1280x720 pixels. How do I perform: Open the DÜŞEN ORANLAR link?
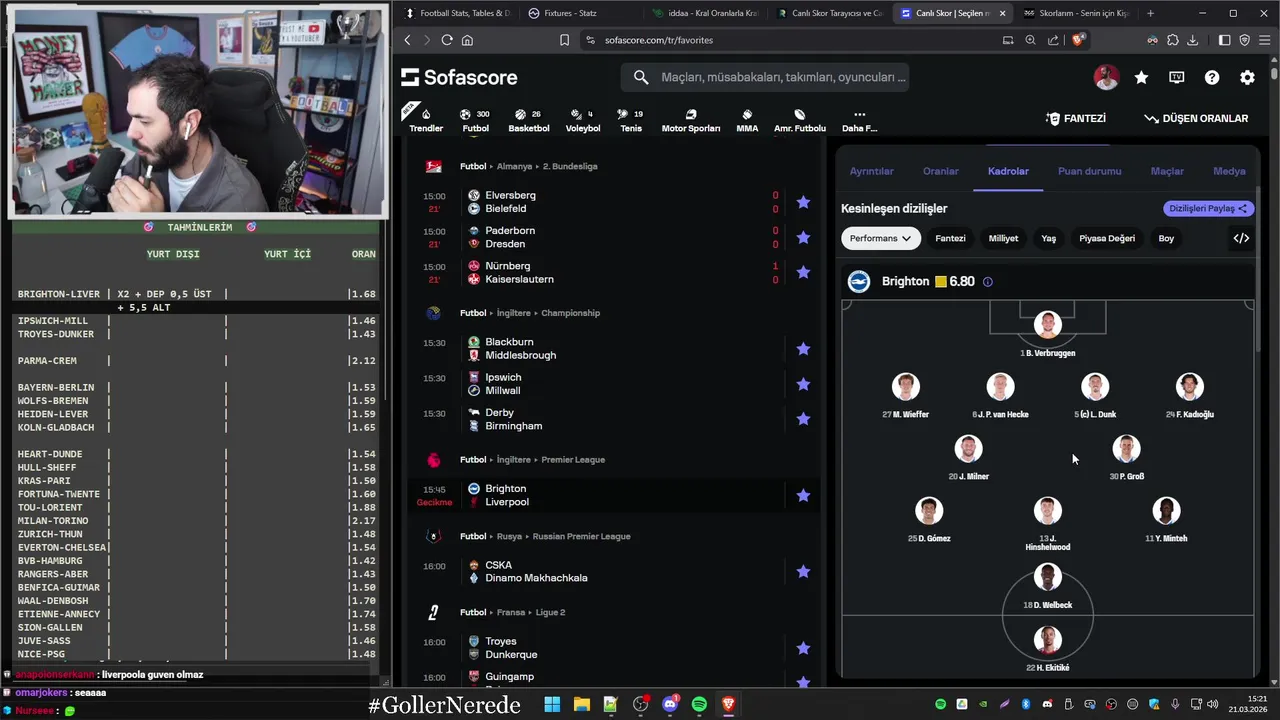[1196, 118]
